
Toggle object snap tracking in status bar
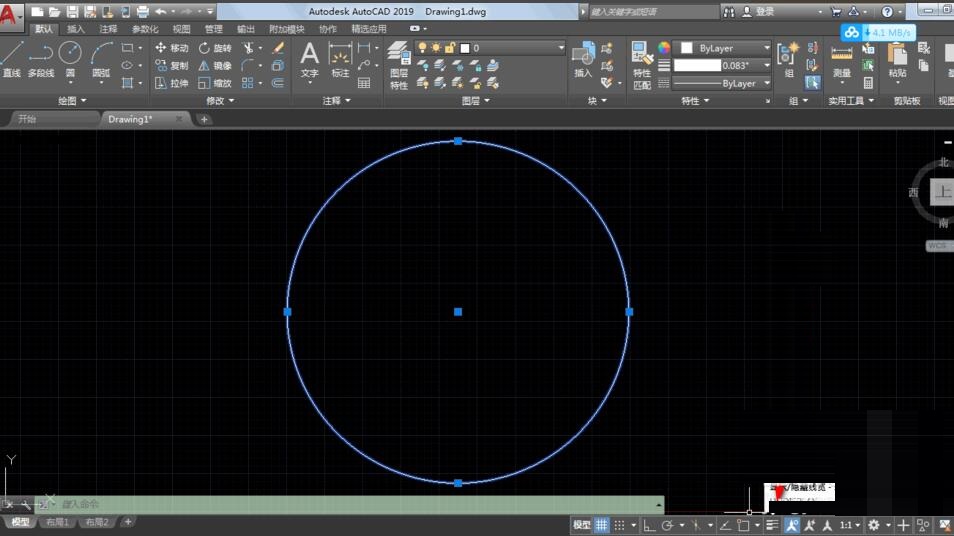click(x=725, y=524)
